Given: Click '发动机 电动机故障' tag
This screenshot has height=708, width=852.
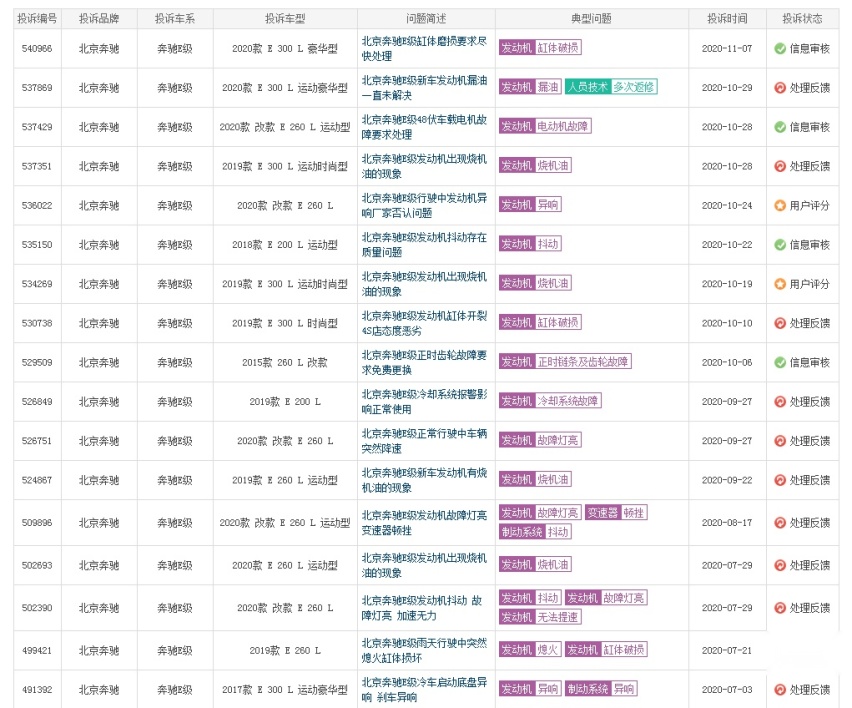Looking at the screenshot, I should pos(545,126).
